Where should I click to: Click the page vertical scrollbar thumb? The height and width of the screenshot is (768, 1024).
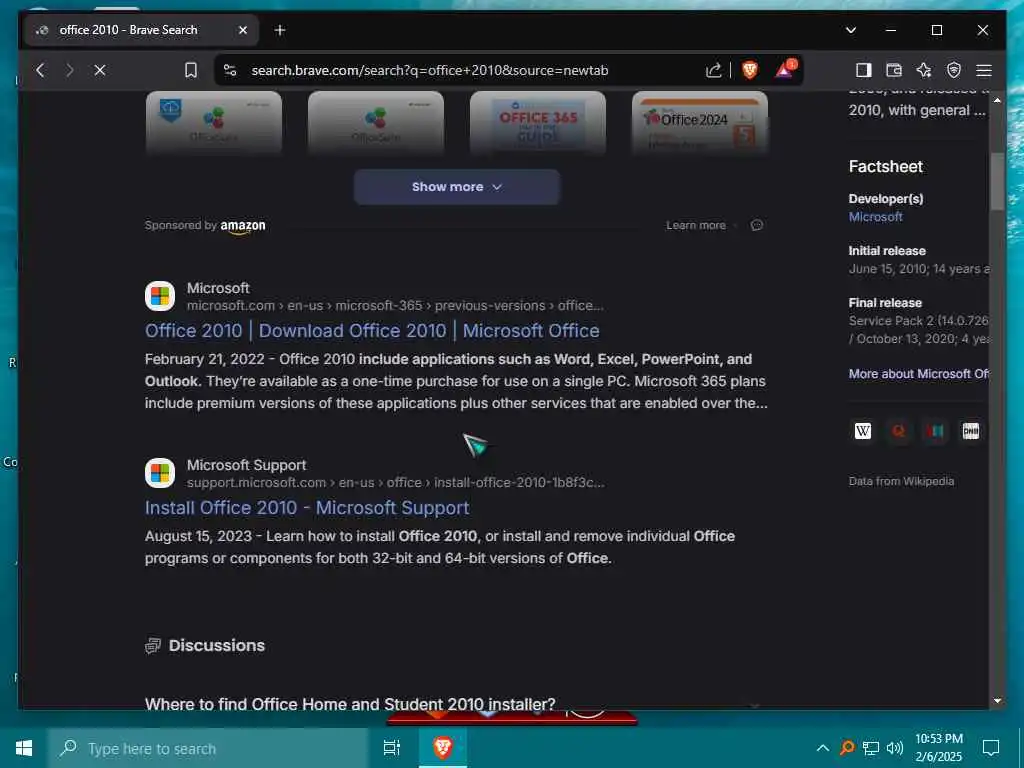[997, 181]
